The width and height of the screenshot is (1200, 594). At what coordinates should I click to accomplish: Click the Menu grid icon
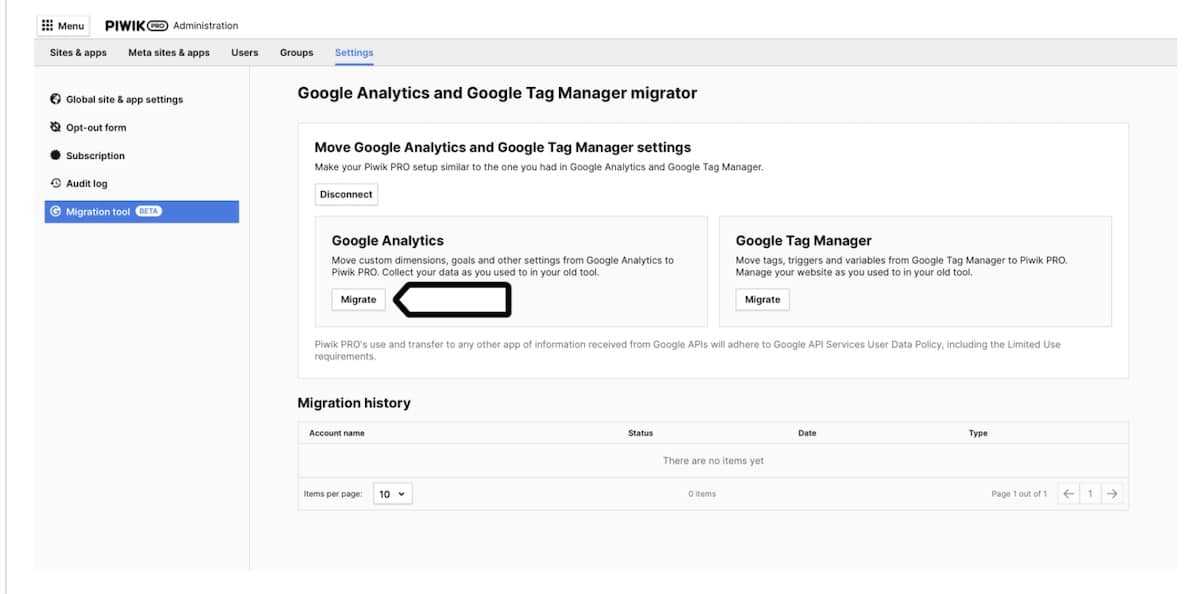(47, 26)
